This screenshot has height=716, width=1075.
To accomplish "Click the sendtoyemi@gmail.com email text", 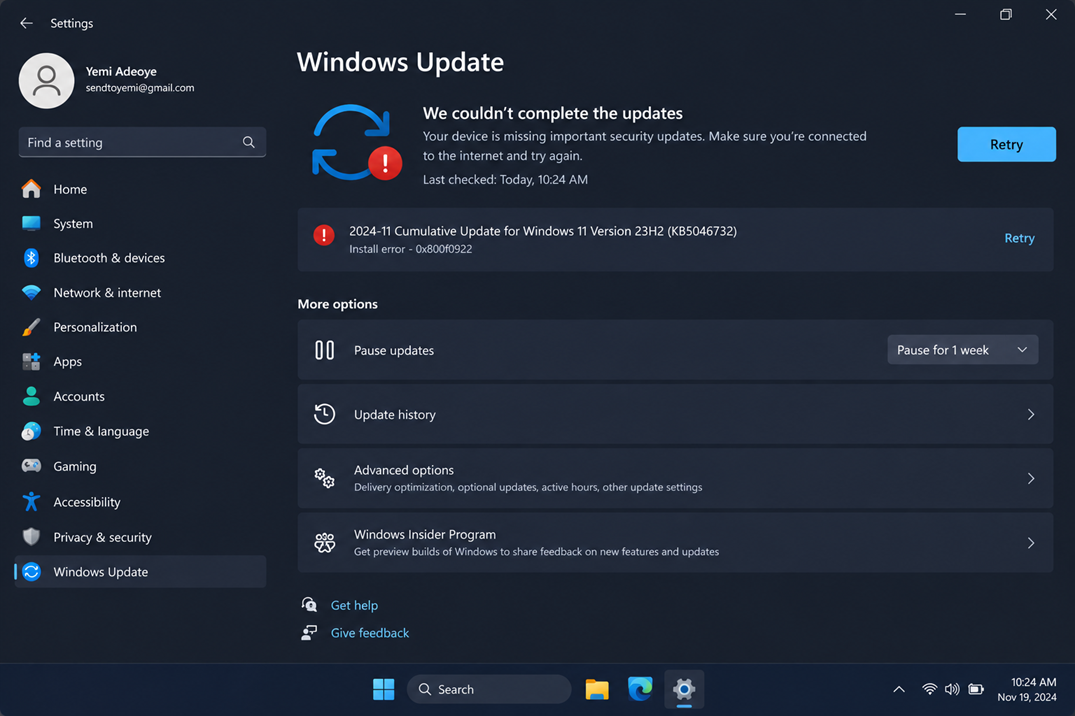I will click(140, 88).
